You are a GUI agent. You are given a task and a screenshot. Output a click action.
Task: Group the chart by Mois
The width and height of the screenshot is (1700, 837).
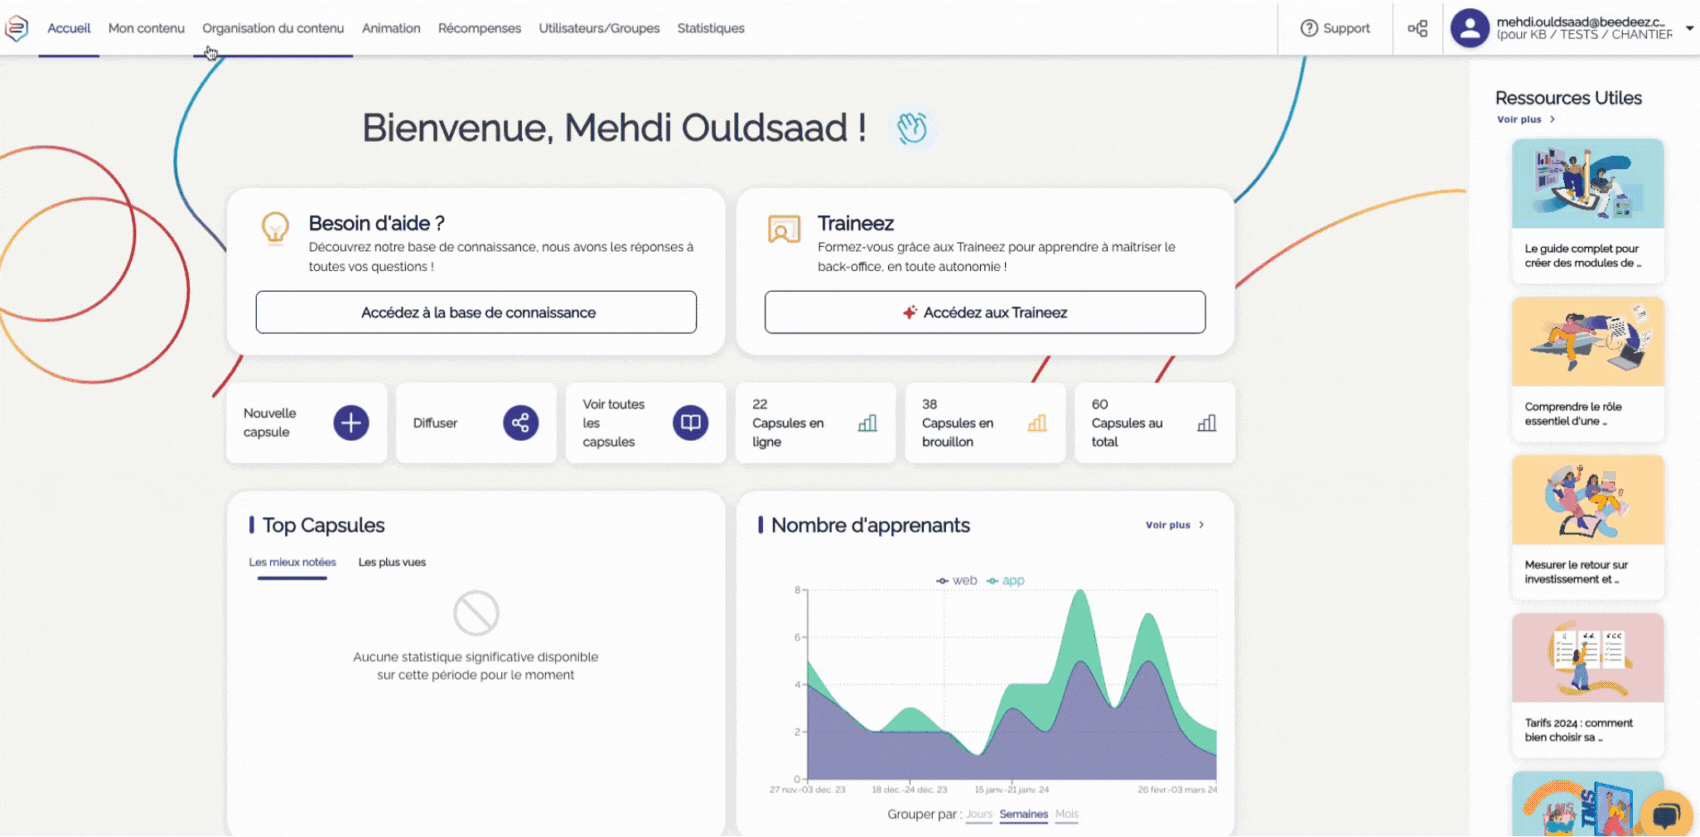pos(1067,814)
